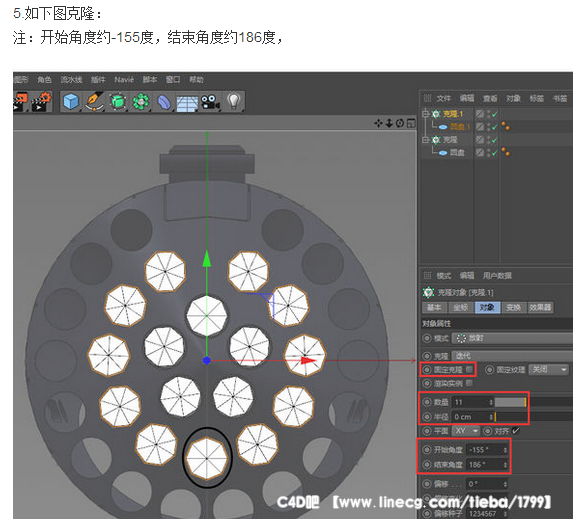Image resolution: width=577 pixels, height=519 pixels.
Task: Open Edit Render Settings clapperboard icon
Action: click(x=41, y=101)
